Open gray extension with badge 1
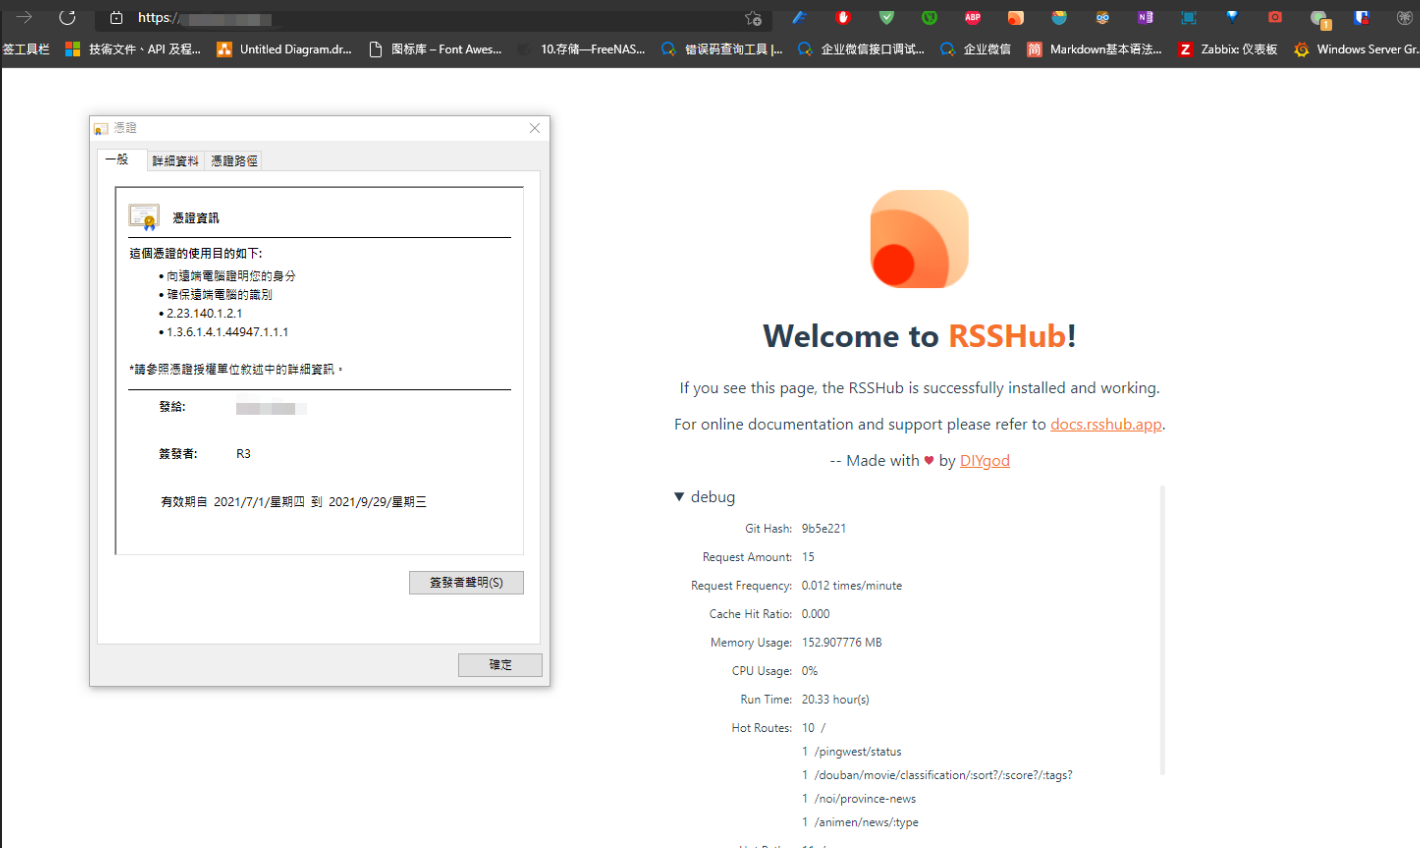The width and height of the screenshot is (1420, 848). 1320,19
